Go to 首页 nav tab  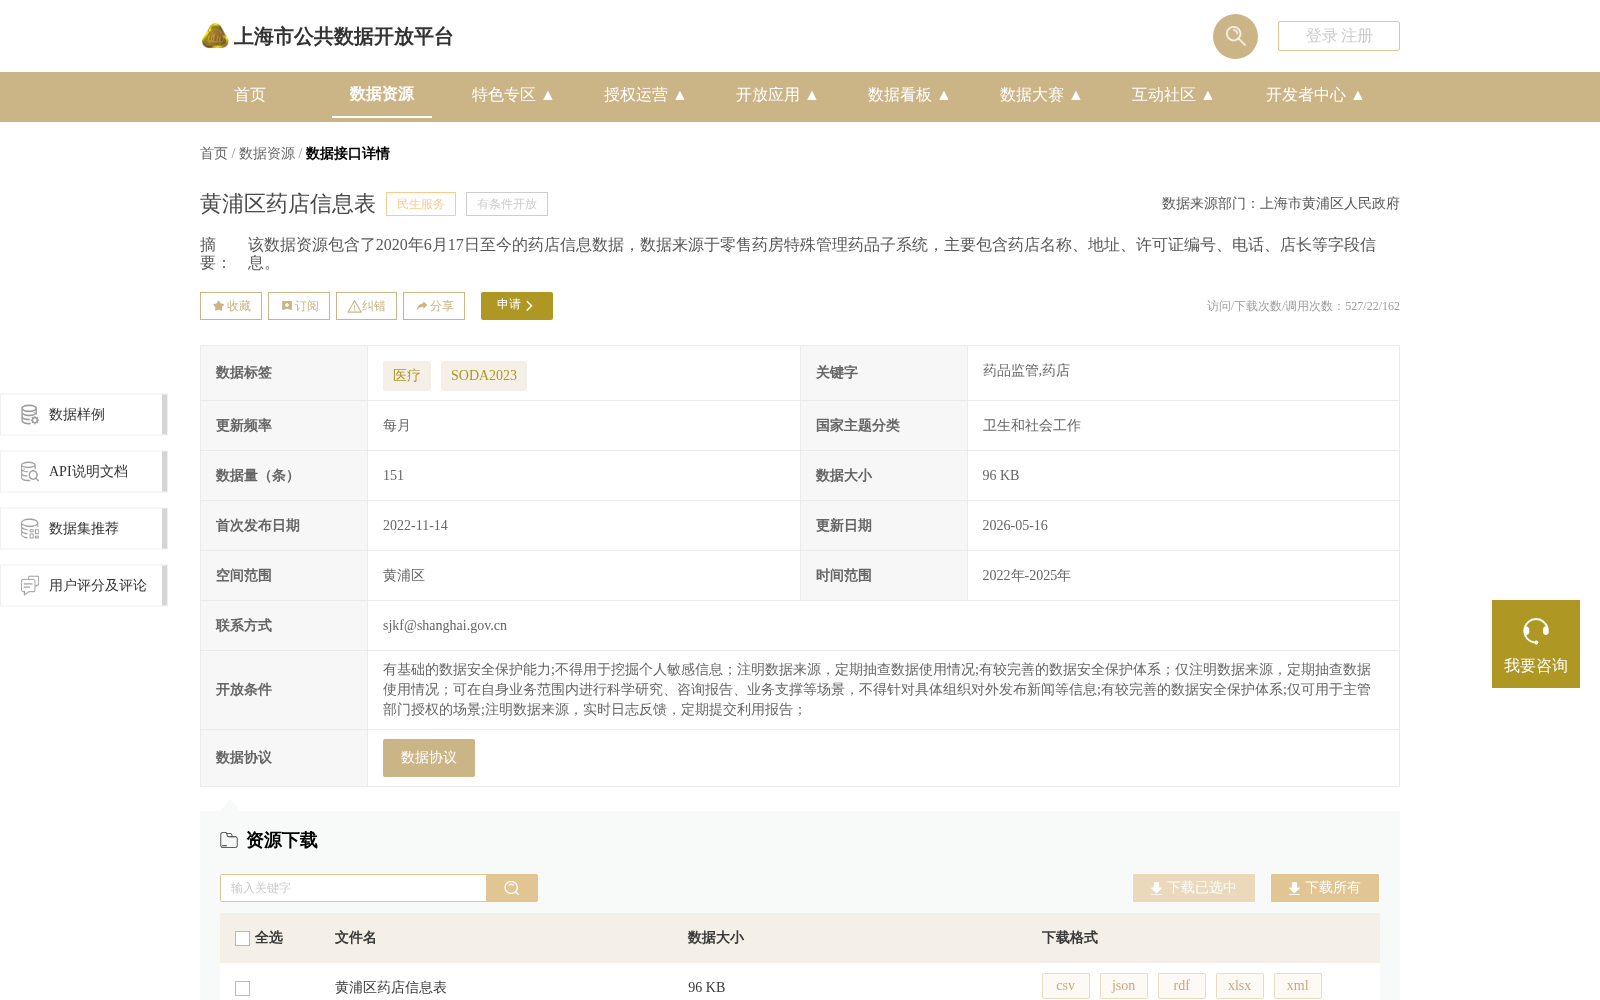(250, 95)
